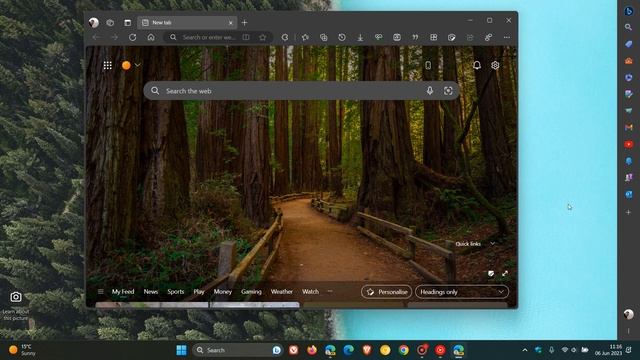
Task: Open YouTube icon in the sidebar
Action: coord(629,144)
